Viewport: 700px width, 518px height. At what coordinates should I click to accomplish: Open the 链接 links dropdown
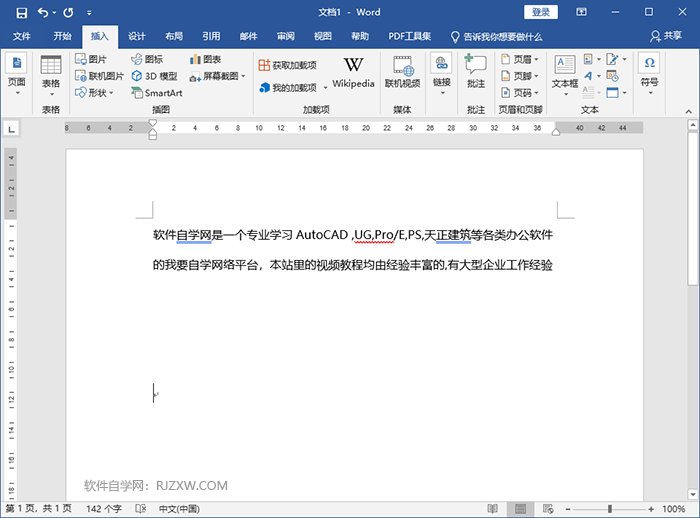[442, 75]
